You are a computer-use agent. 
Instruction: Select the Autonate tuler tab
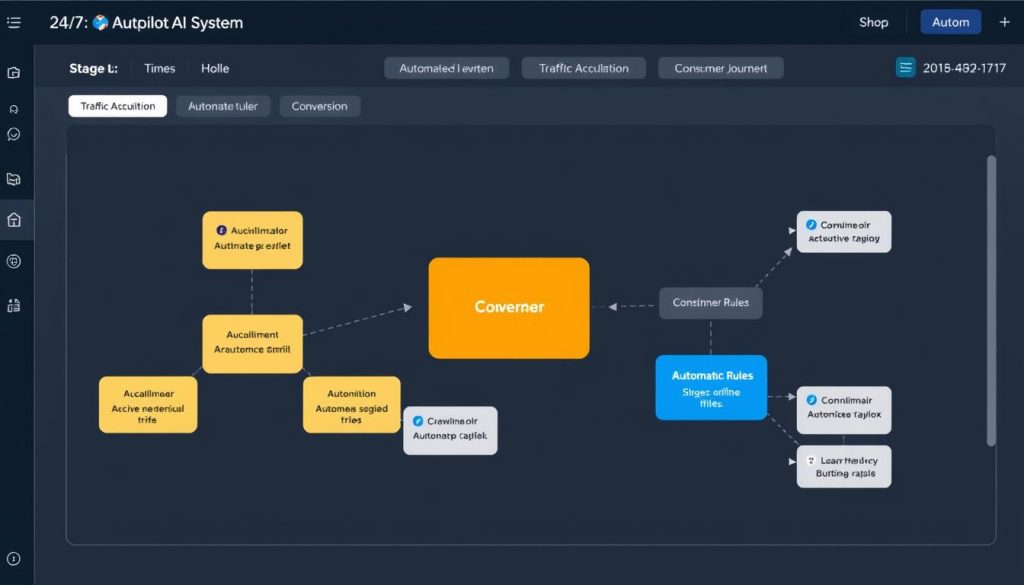[x=223, y=106]
